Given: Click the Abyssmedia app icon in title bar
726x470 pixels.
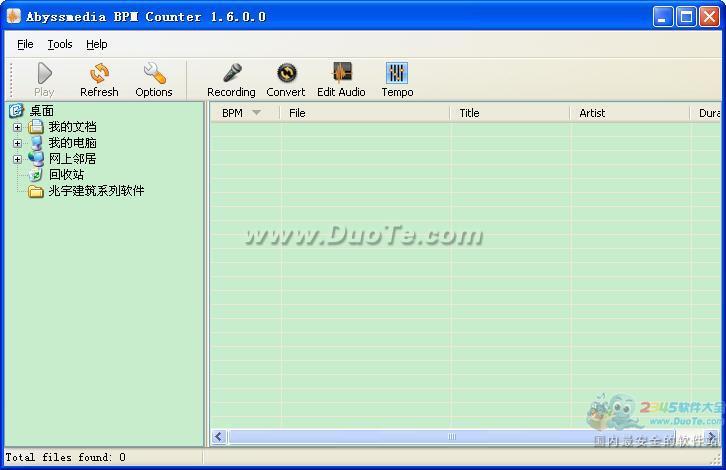Looking at the screenshot, I should coord(14,16).
